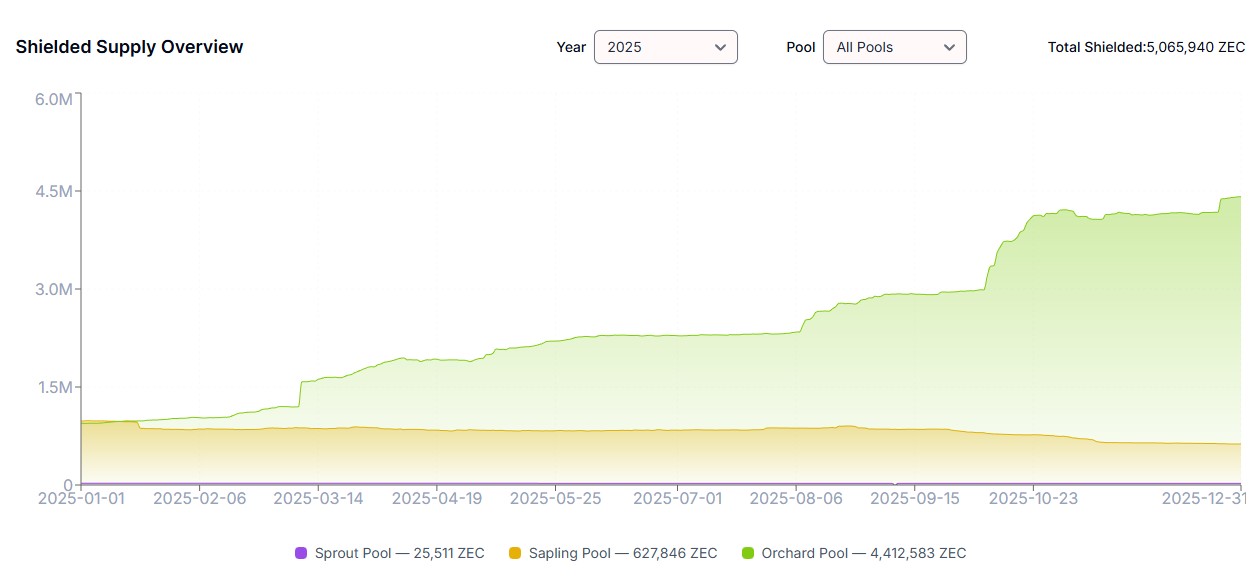Click the 2025-07-01 x-axis date label
Screen dimensions: 1252x587
(676, 498)
